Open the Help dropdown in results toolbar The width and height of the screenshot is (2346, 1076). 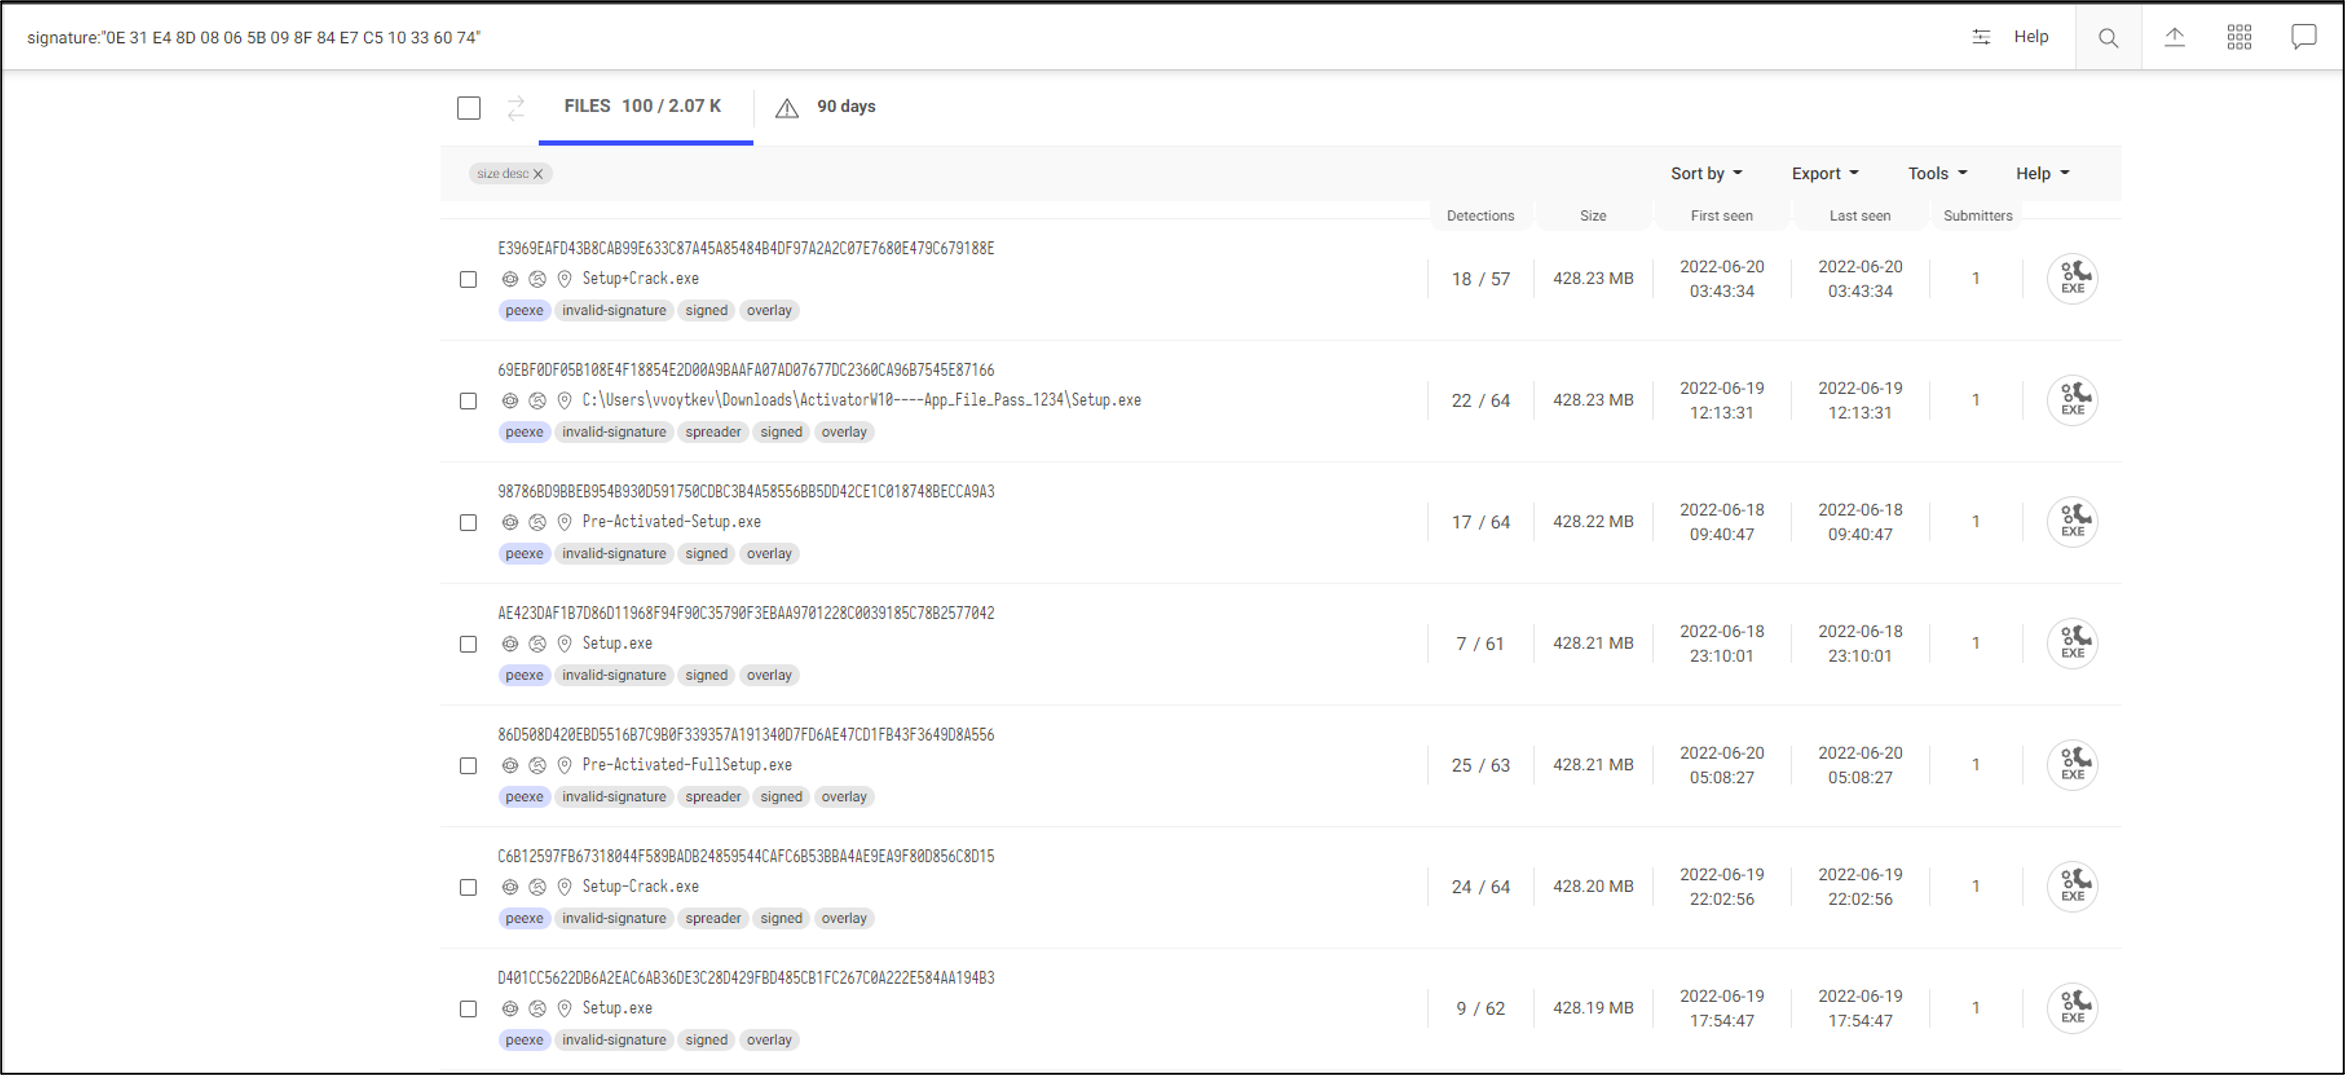(2042, 174)
